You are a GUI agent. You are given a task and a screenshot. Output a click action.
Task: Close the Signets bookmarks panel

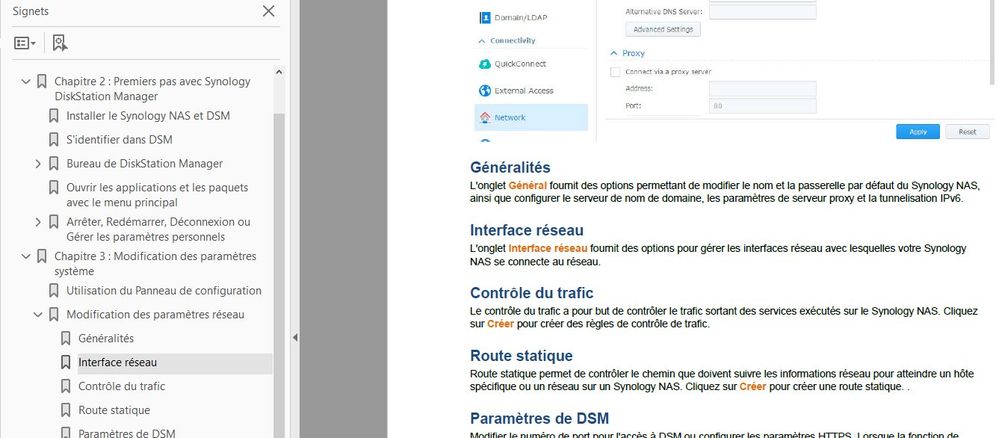269,11
